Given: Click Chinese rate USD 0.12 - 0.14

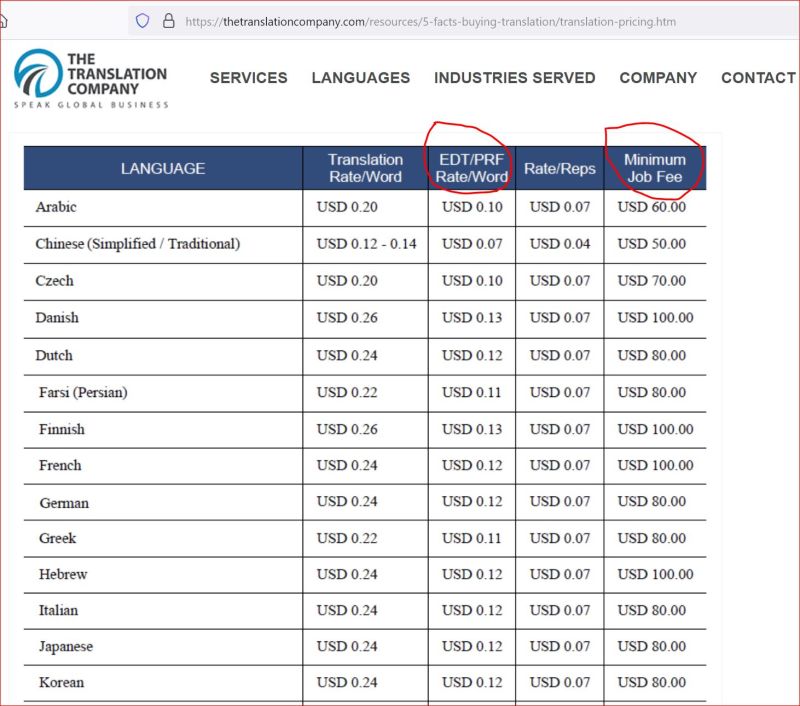Looking at the screenshot, I should pyautogui.click(x=366, y=244).
